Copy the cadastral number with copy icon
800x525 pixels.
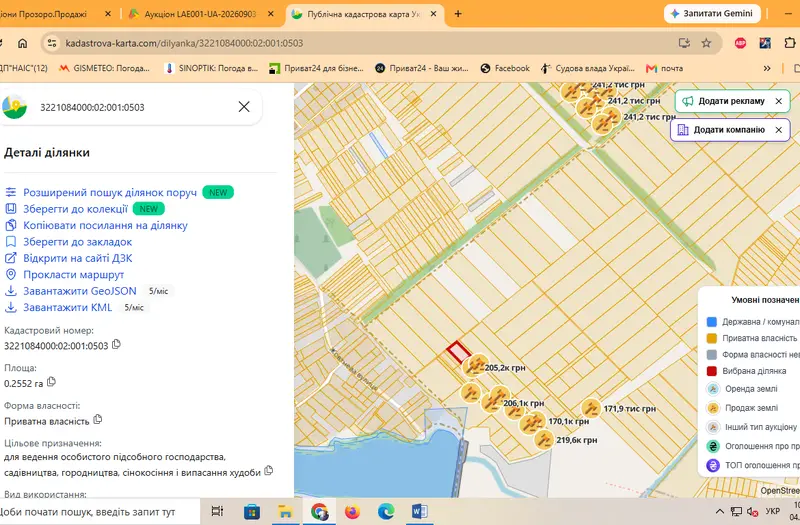click(116, 344)
